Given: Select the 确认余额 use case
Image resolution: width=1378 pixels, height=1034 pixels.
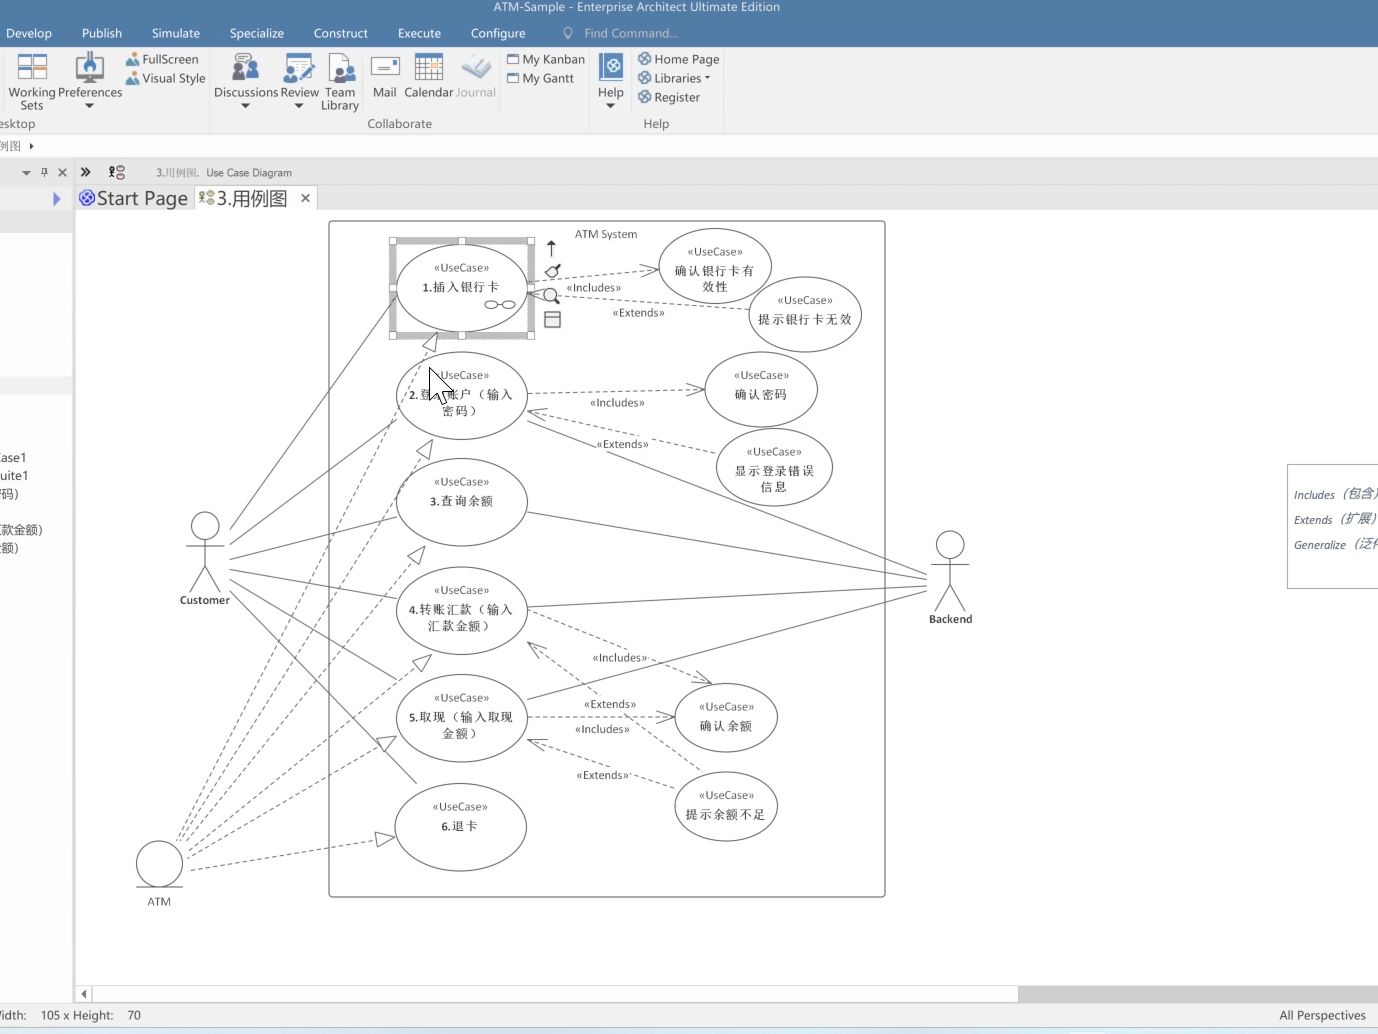Looking at the screenshot, I should click(726, 718).
